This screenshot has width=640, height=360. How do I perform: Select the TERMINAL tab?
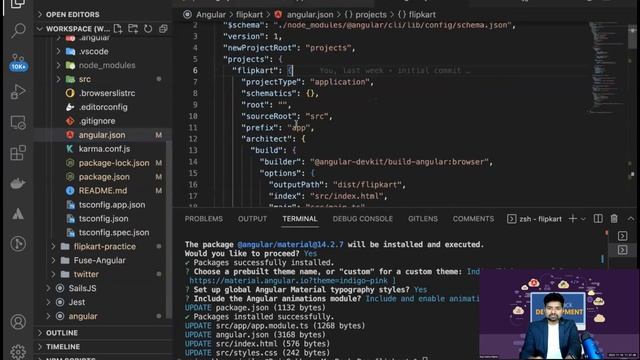300,219
